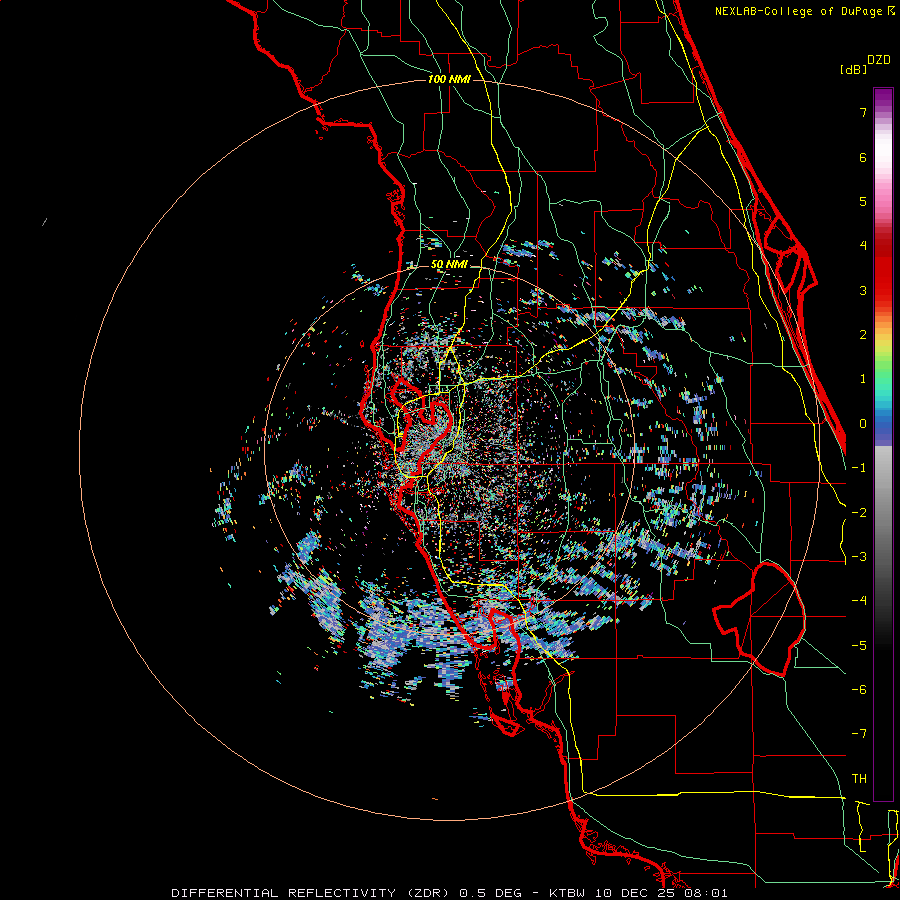This screenshot has height=900, width=900.
Task: Click the [dB] units label
Action: 854,69
